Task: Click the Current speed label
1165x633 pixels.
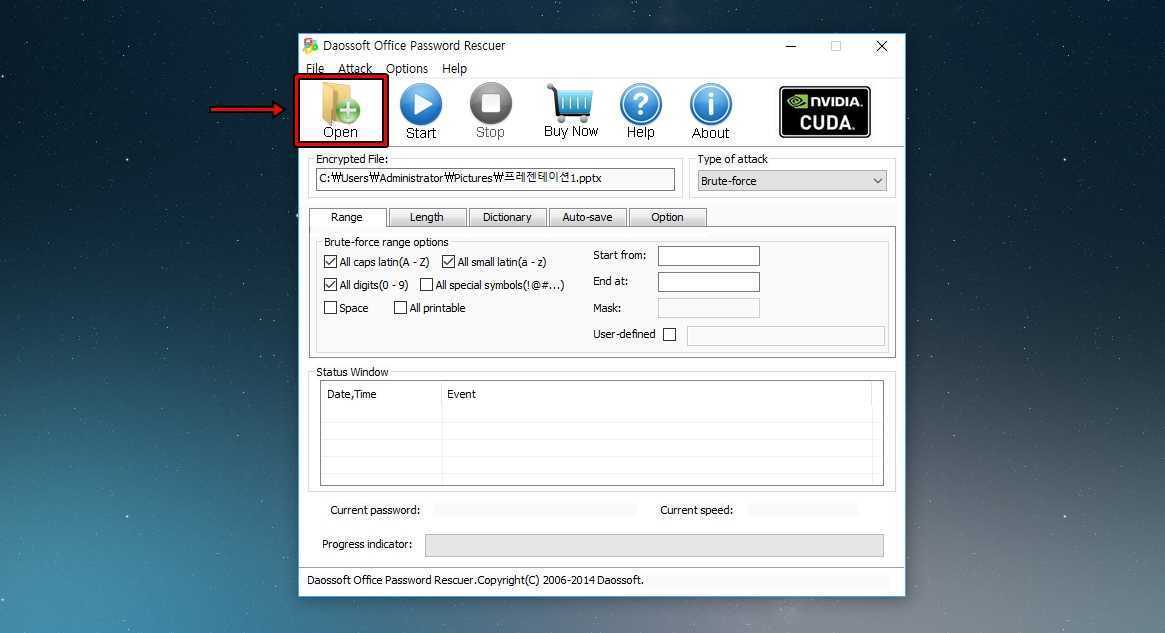Action: 696,510
